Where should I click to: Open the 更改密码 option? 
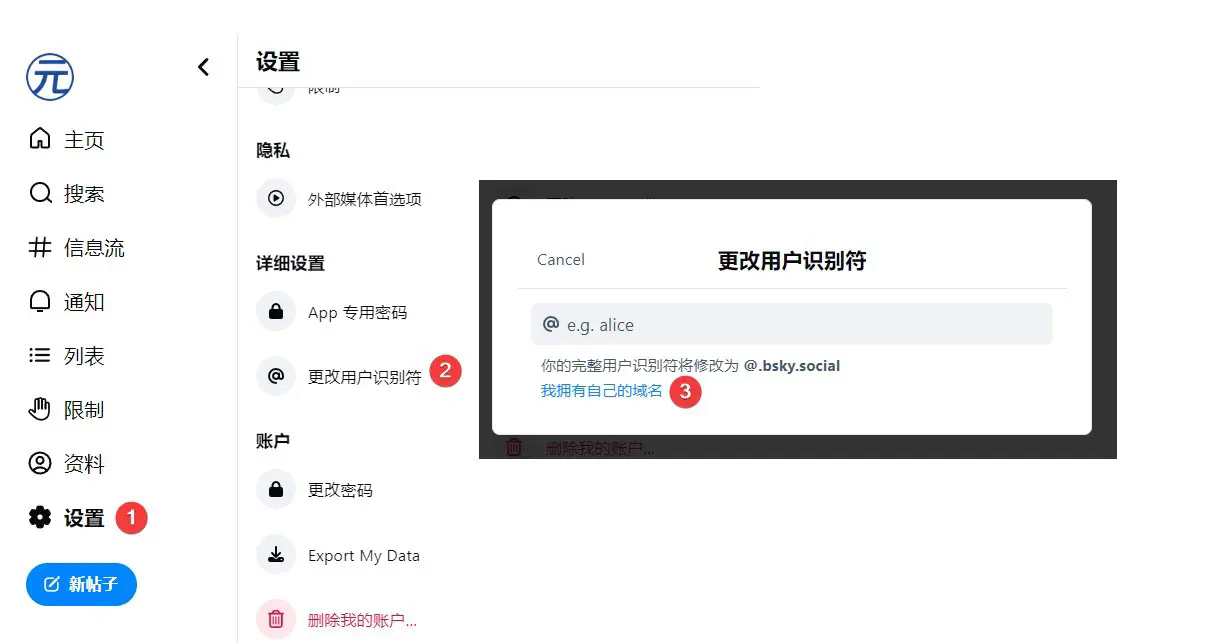[x=275, y=489]
